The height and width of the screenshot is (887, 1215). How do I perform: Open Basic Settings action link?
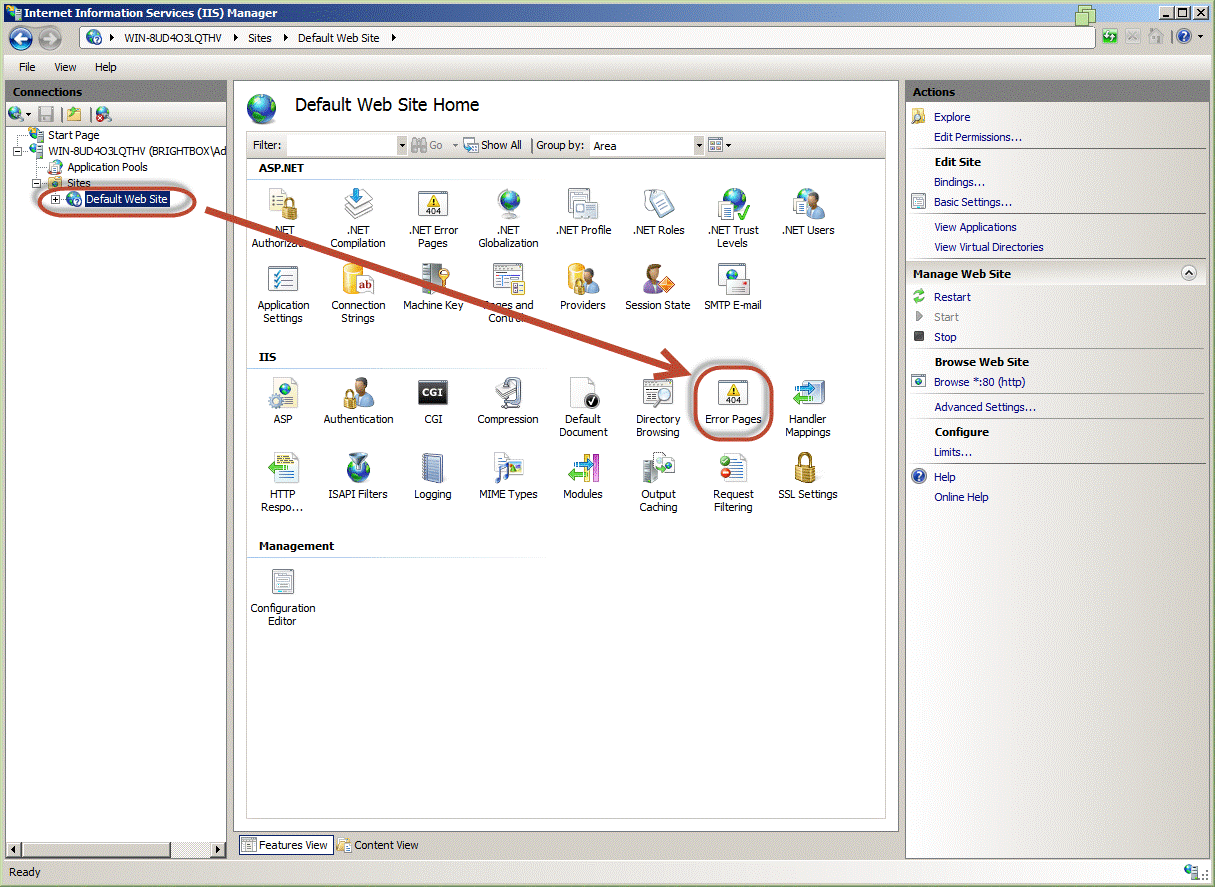[973, 202]
